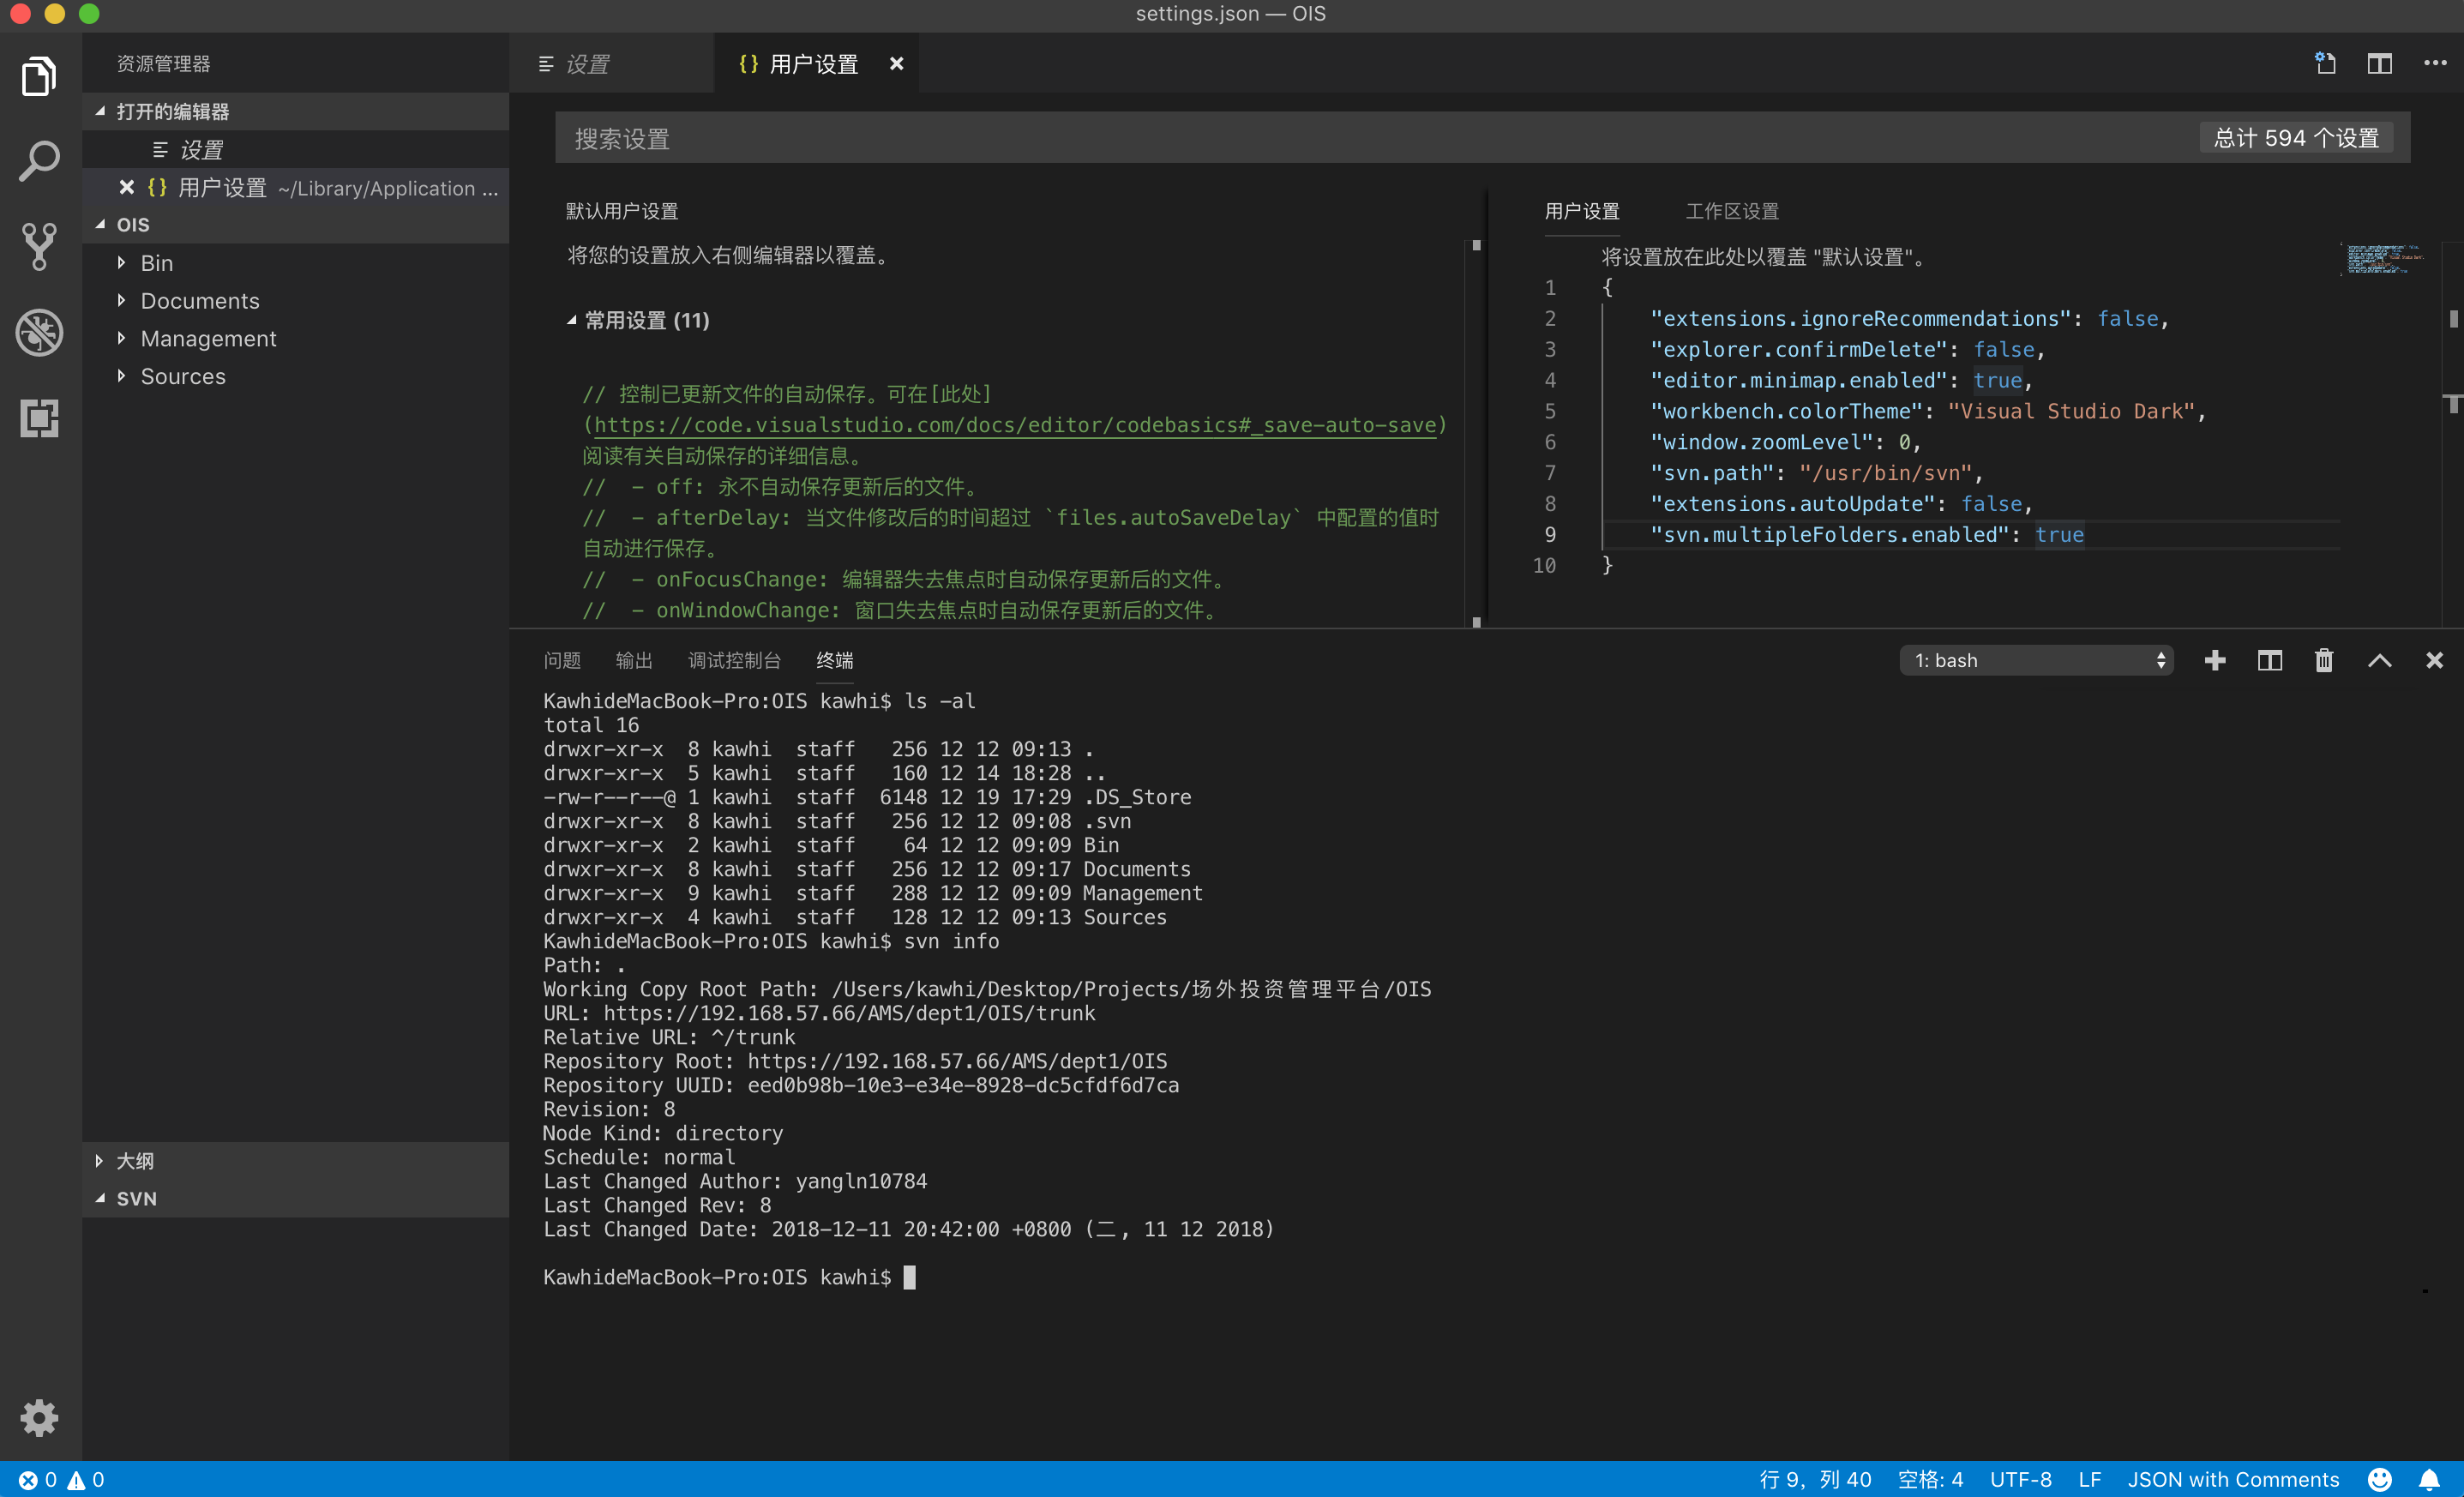
Task: Collapse the 打开的编辑器 section
Action: coord(296,111)
